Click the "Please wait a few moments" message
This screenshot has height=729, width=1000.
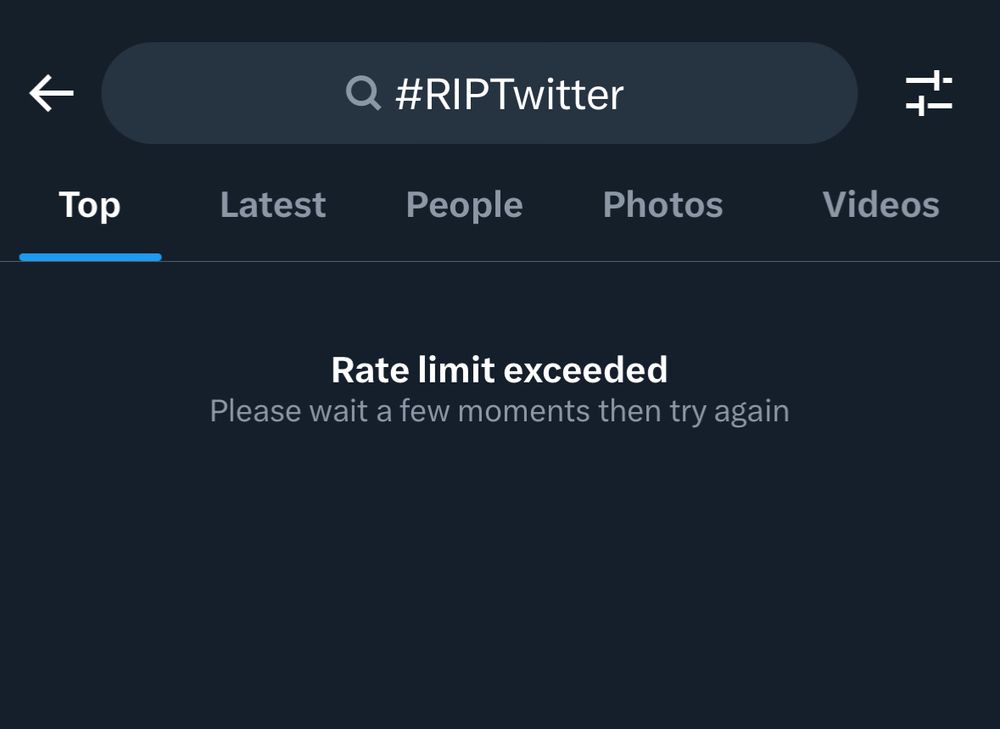coord(499,411)
